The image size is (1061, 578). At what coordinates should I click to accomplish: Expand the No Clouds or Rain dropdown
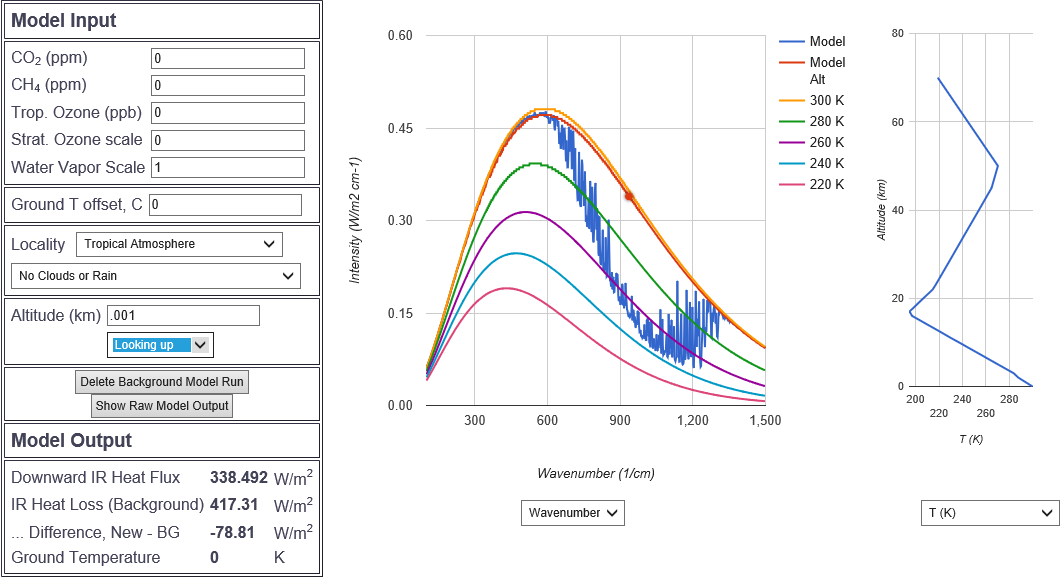tap(155, 276)
